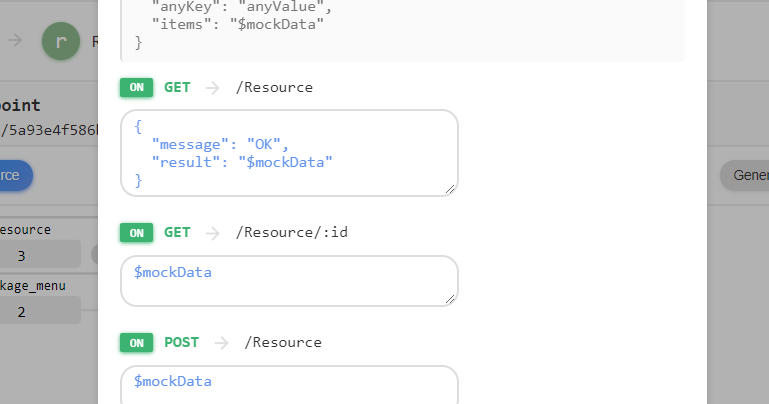Toggle the ON switch for GET /Resource
Viewport: 769px width, 404px height.
pyautogui.click(x=136, y=87)
